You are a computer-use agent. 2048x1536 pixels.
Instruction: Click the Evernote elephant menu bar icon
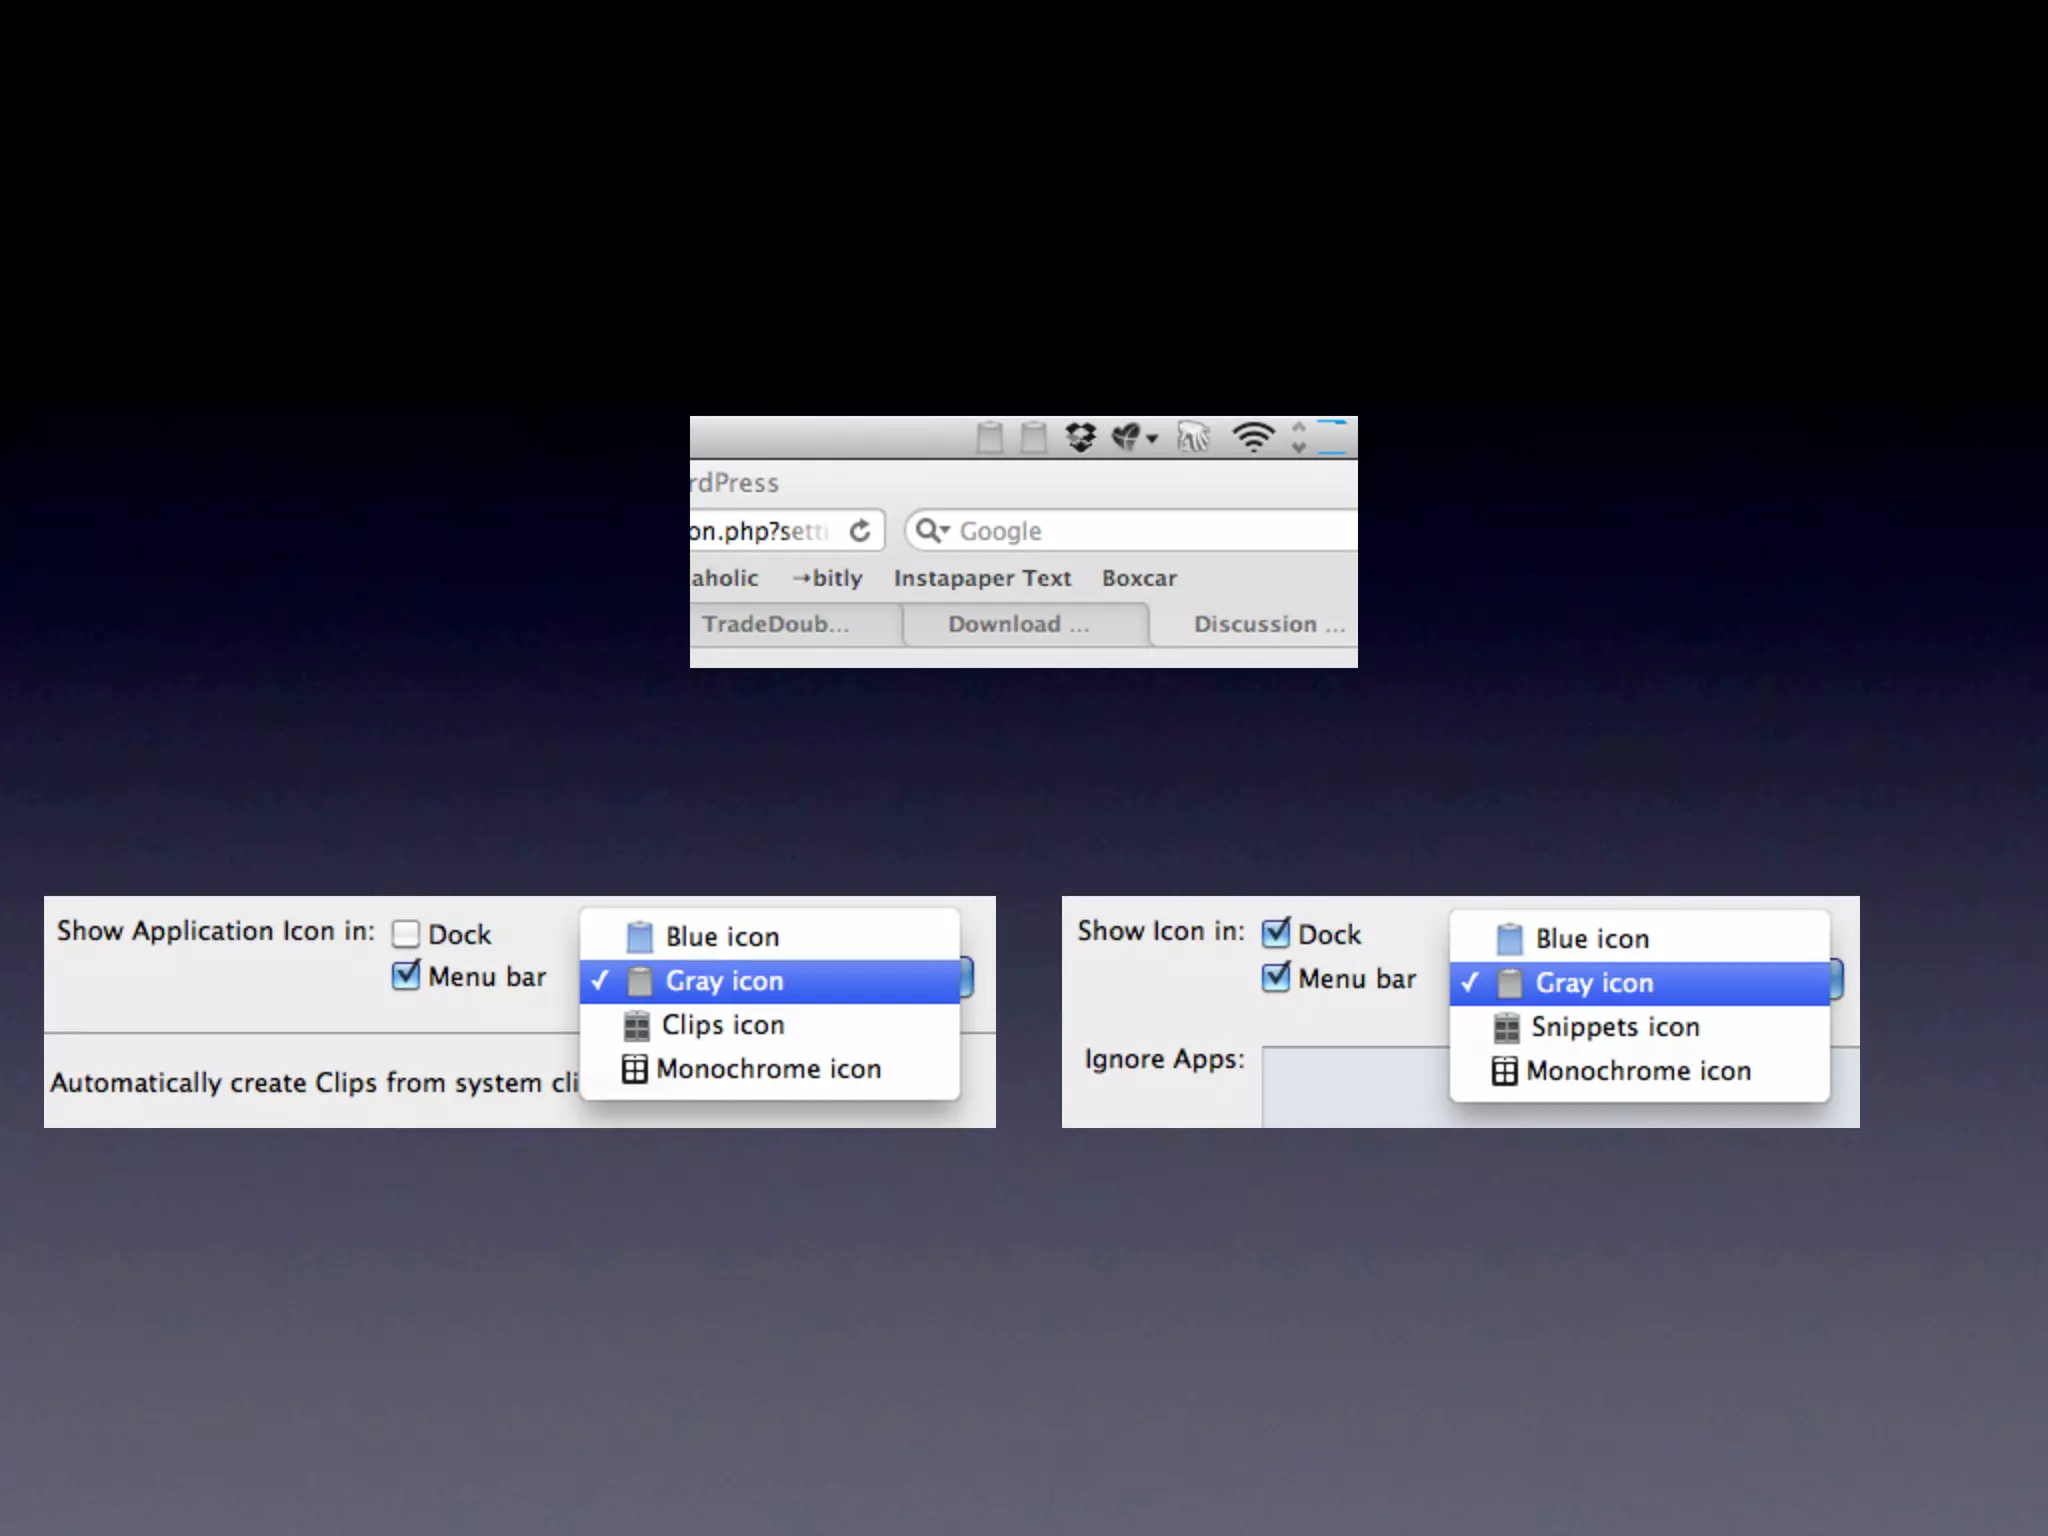(x=1192, y=438)
